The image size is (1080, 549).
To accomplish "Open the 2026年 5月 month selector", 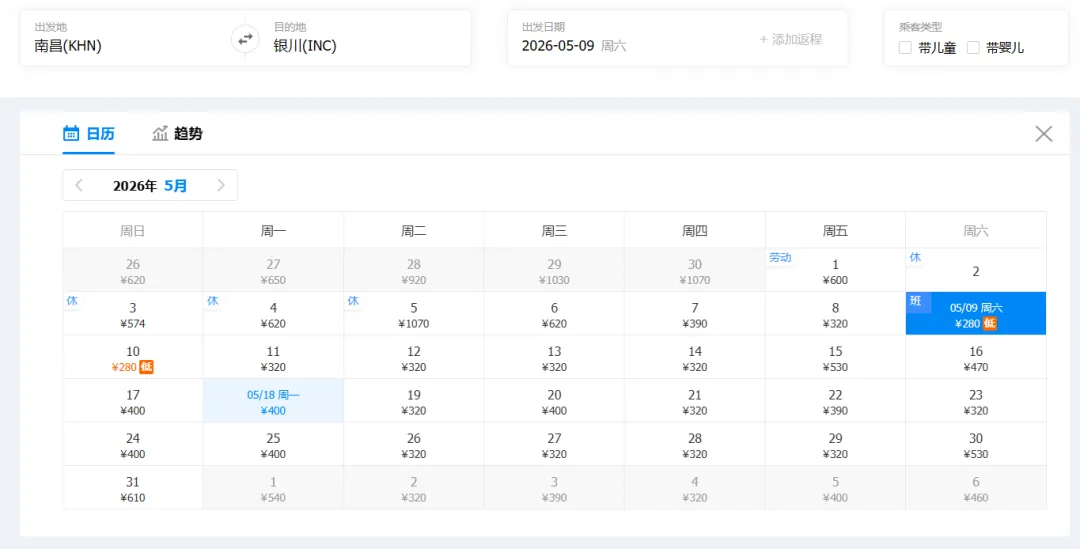I will pyautogui.click(x=150, y=185).
